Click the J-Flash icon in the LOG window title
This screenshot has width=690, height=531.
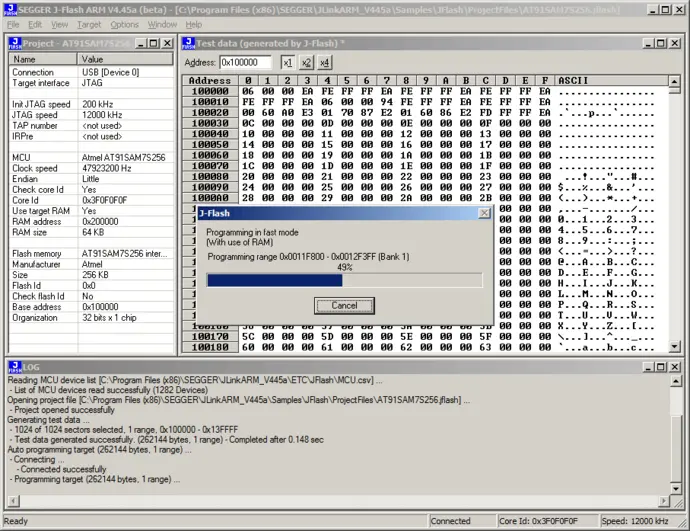tap(13, 367)
